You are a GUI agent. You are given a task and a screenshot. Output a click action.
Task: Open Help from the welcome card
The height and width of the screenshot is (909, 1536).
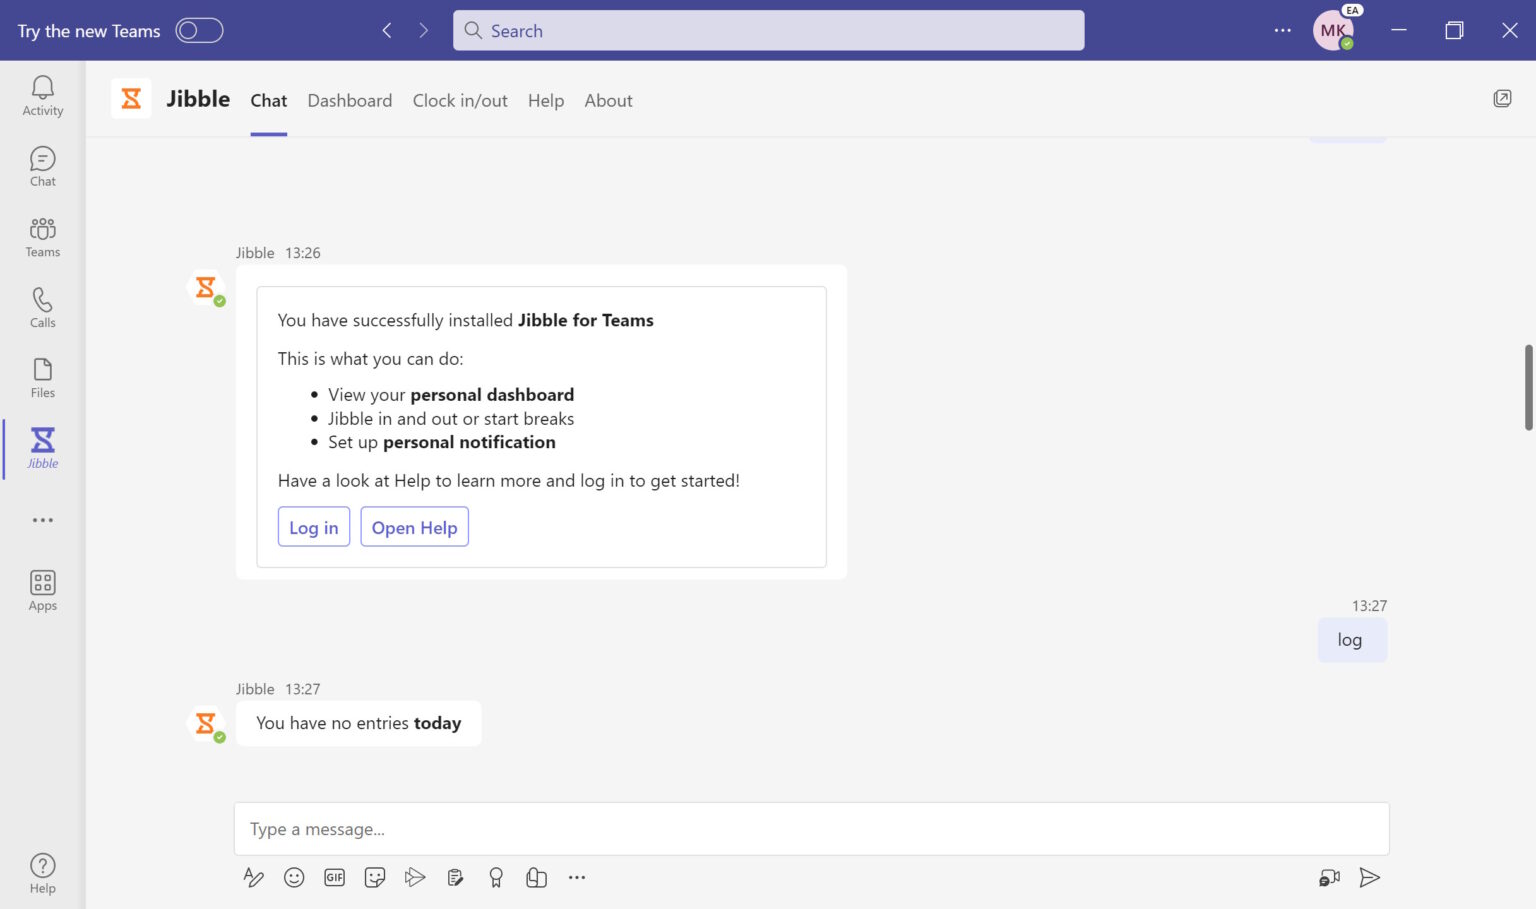tap(414, 527)
